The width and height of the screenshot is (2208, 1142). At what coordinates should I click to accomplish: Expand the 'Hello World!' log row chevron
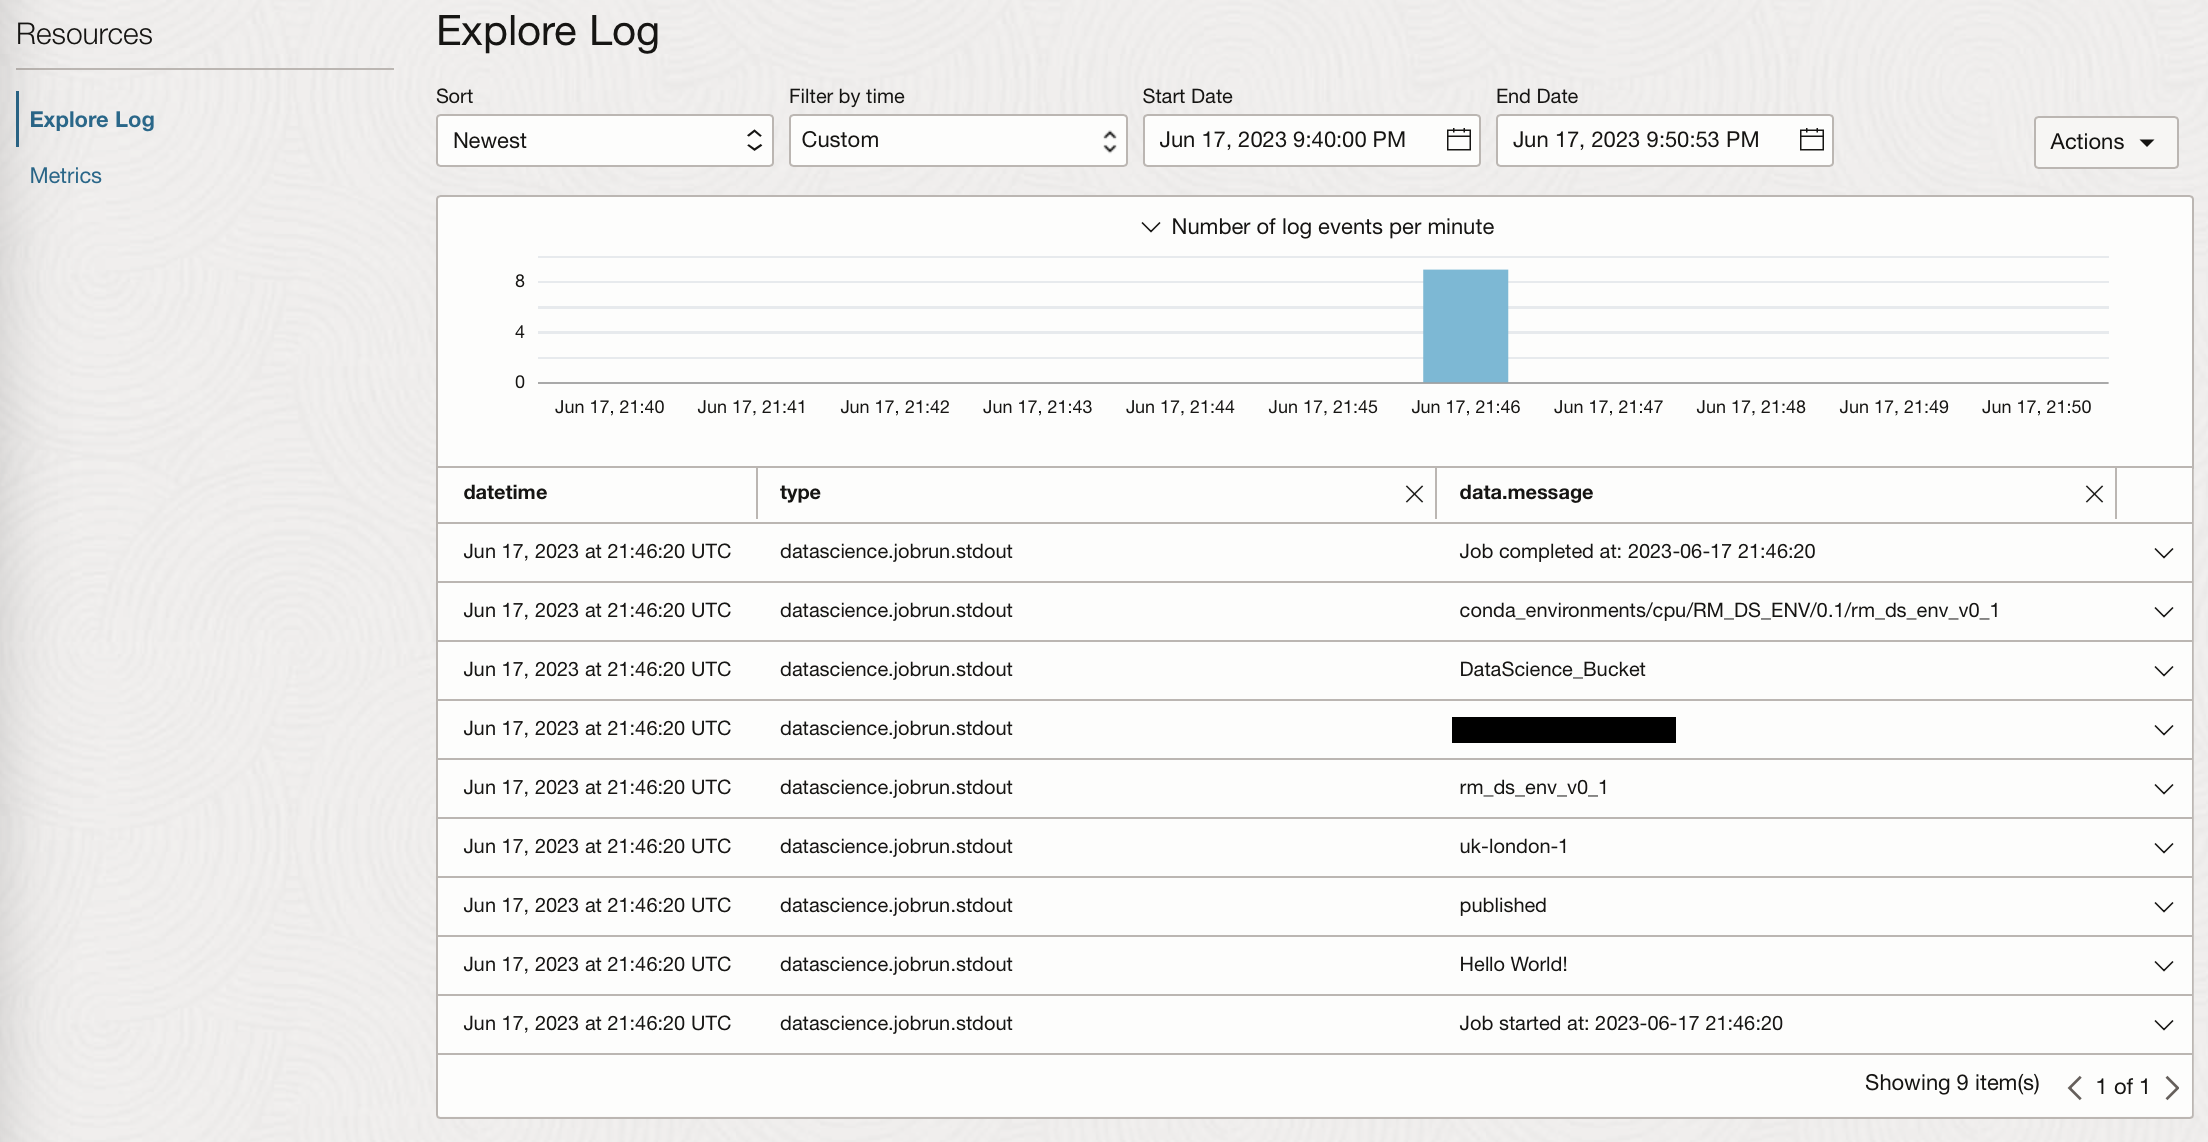click(x=2163, y=966)
